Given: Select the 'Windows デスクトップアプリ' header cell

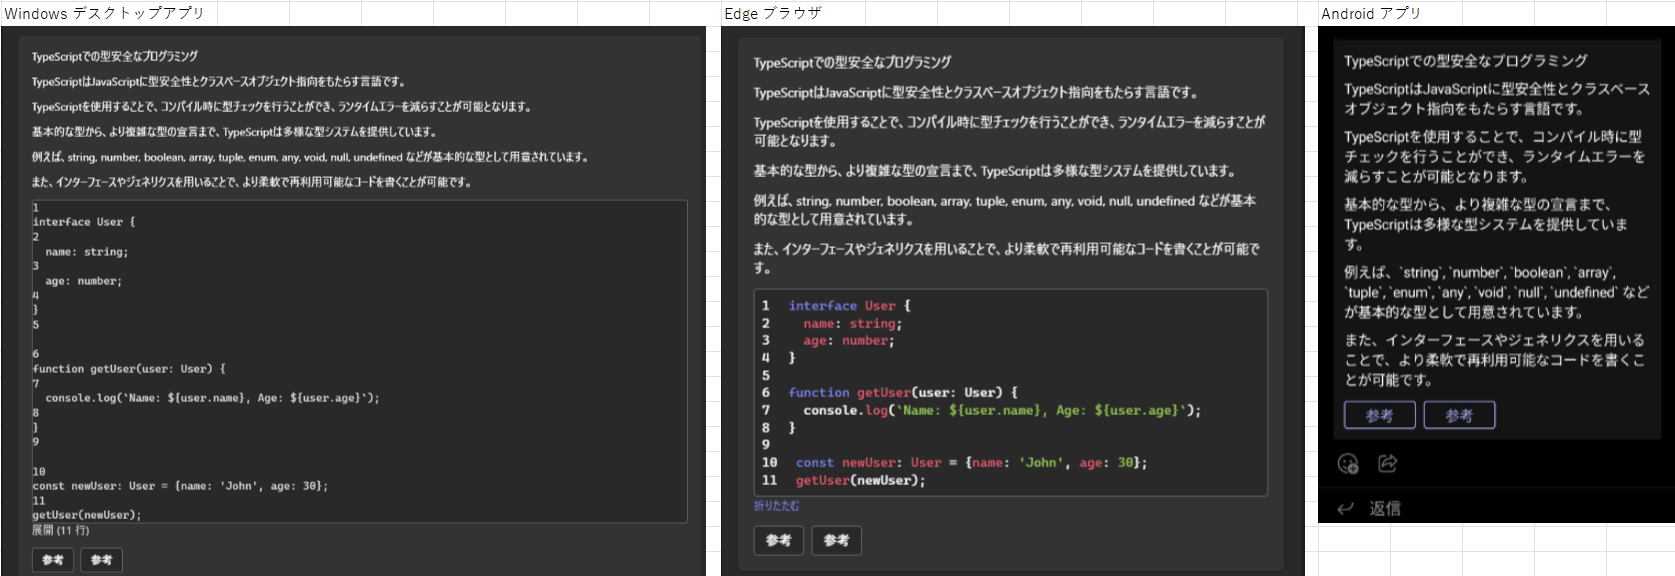Looking at the screenshot, I should coord(105,13).
